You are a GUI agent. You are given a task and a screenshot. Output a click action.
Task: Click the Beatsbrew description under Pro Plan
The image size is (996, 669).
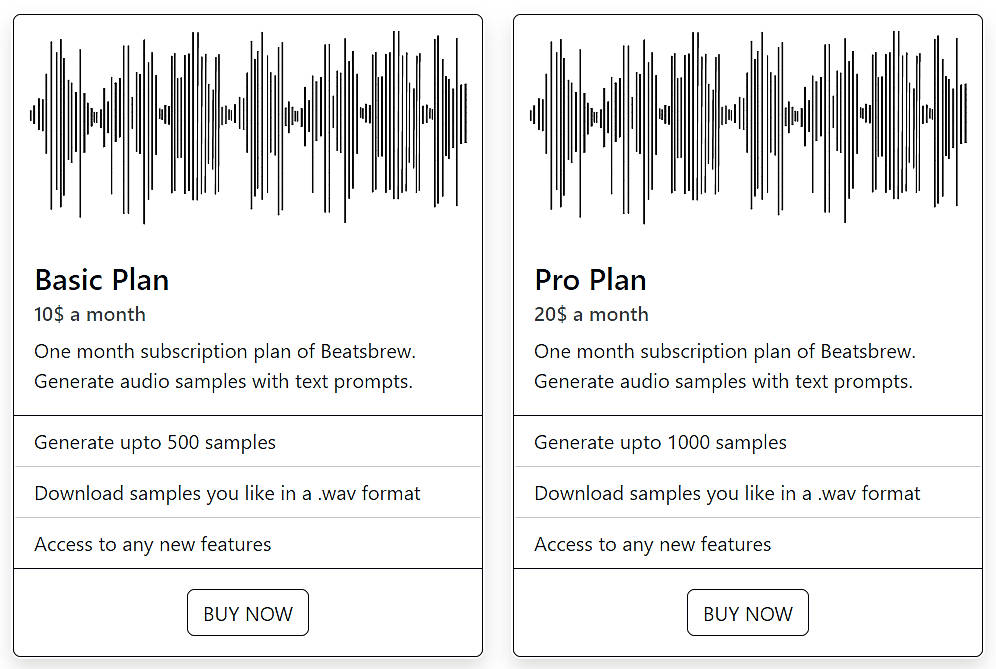tap(725, 366)
